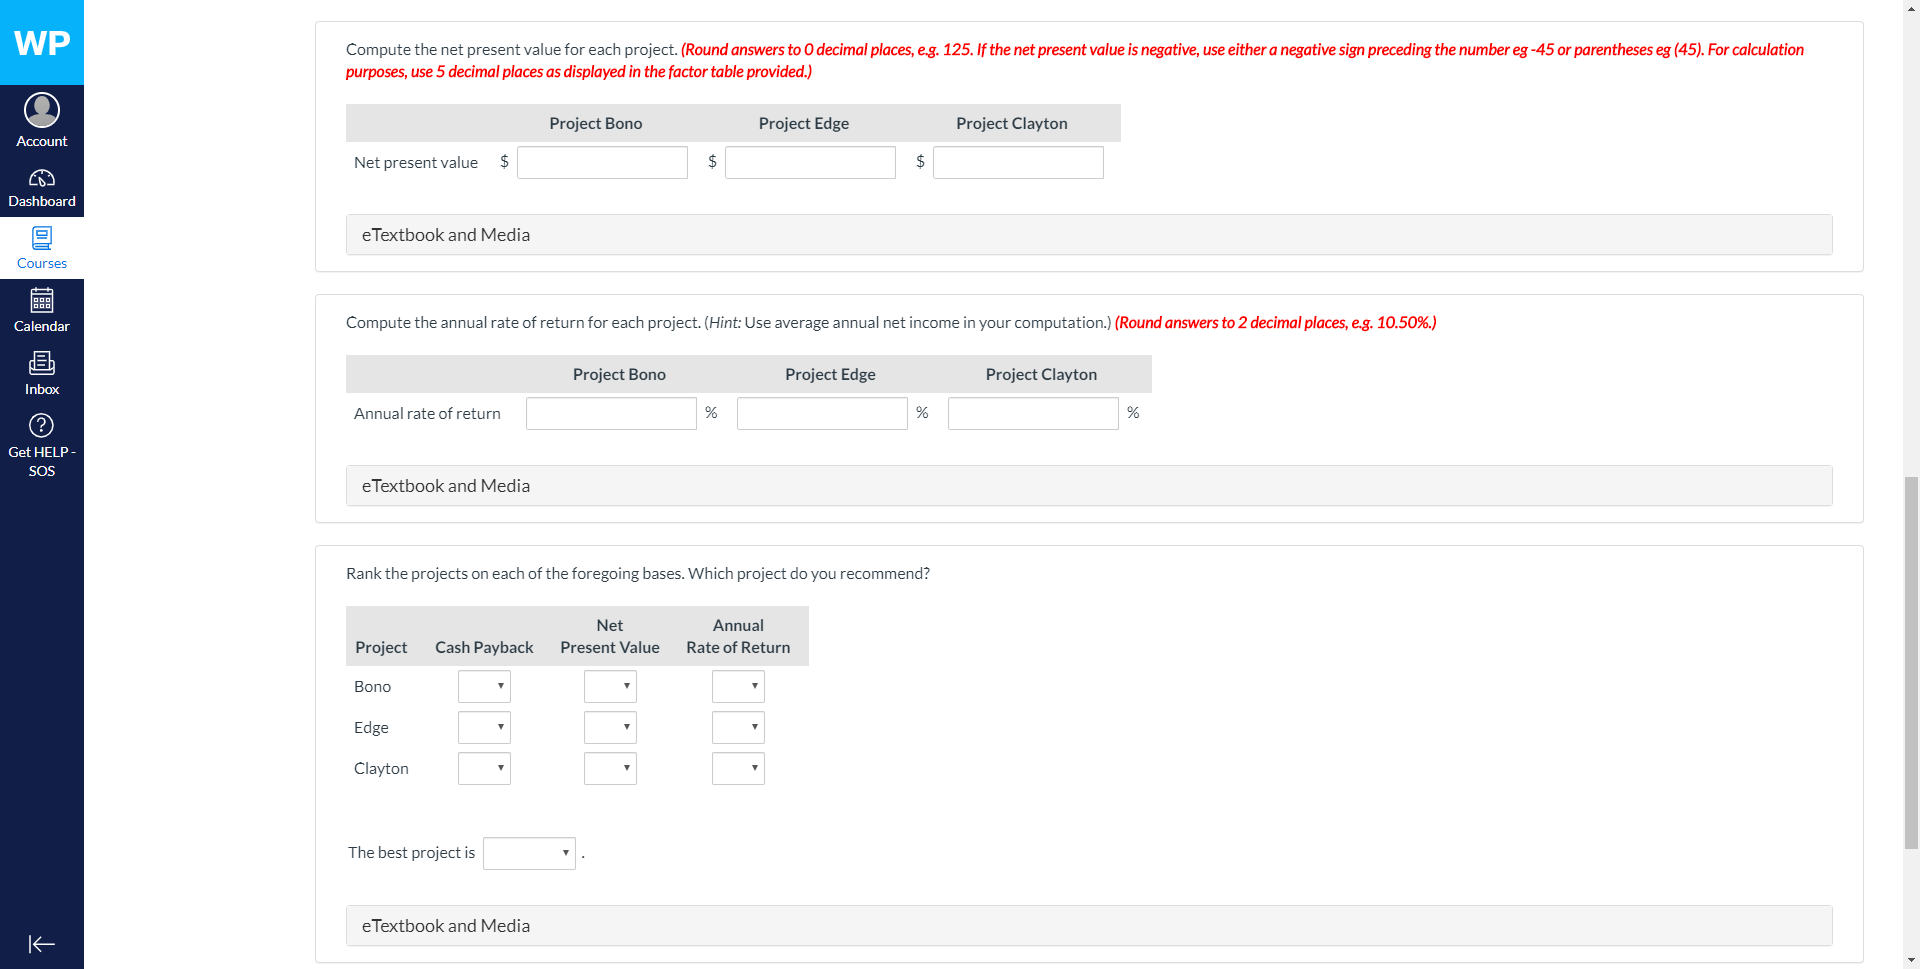The width and height of the screenshot is (1920, 969).
Task: Open the Annual Rate of Return dropdown for Bono
Action: coord(738,686)
